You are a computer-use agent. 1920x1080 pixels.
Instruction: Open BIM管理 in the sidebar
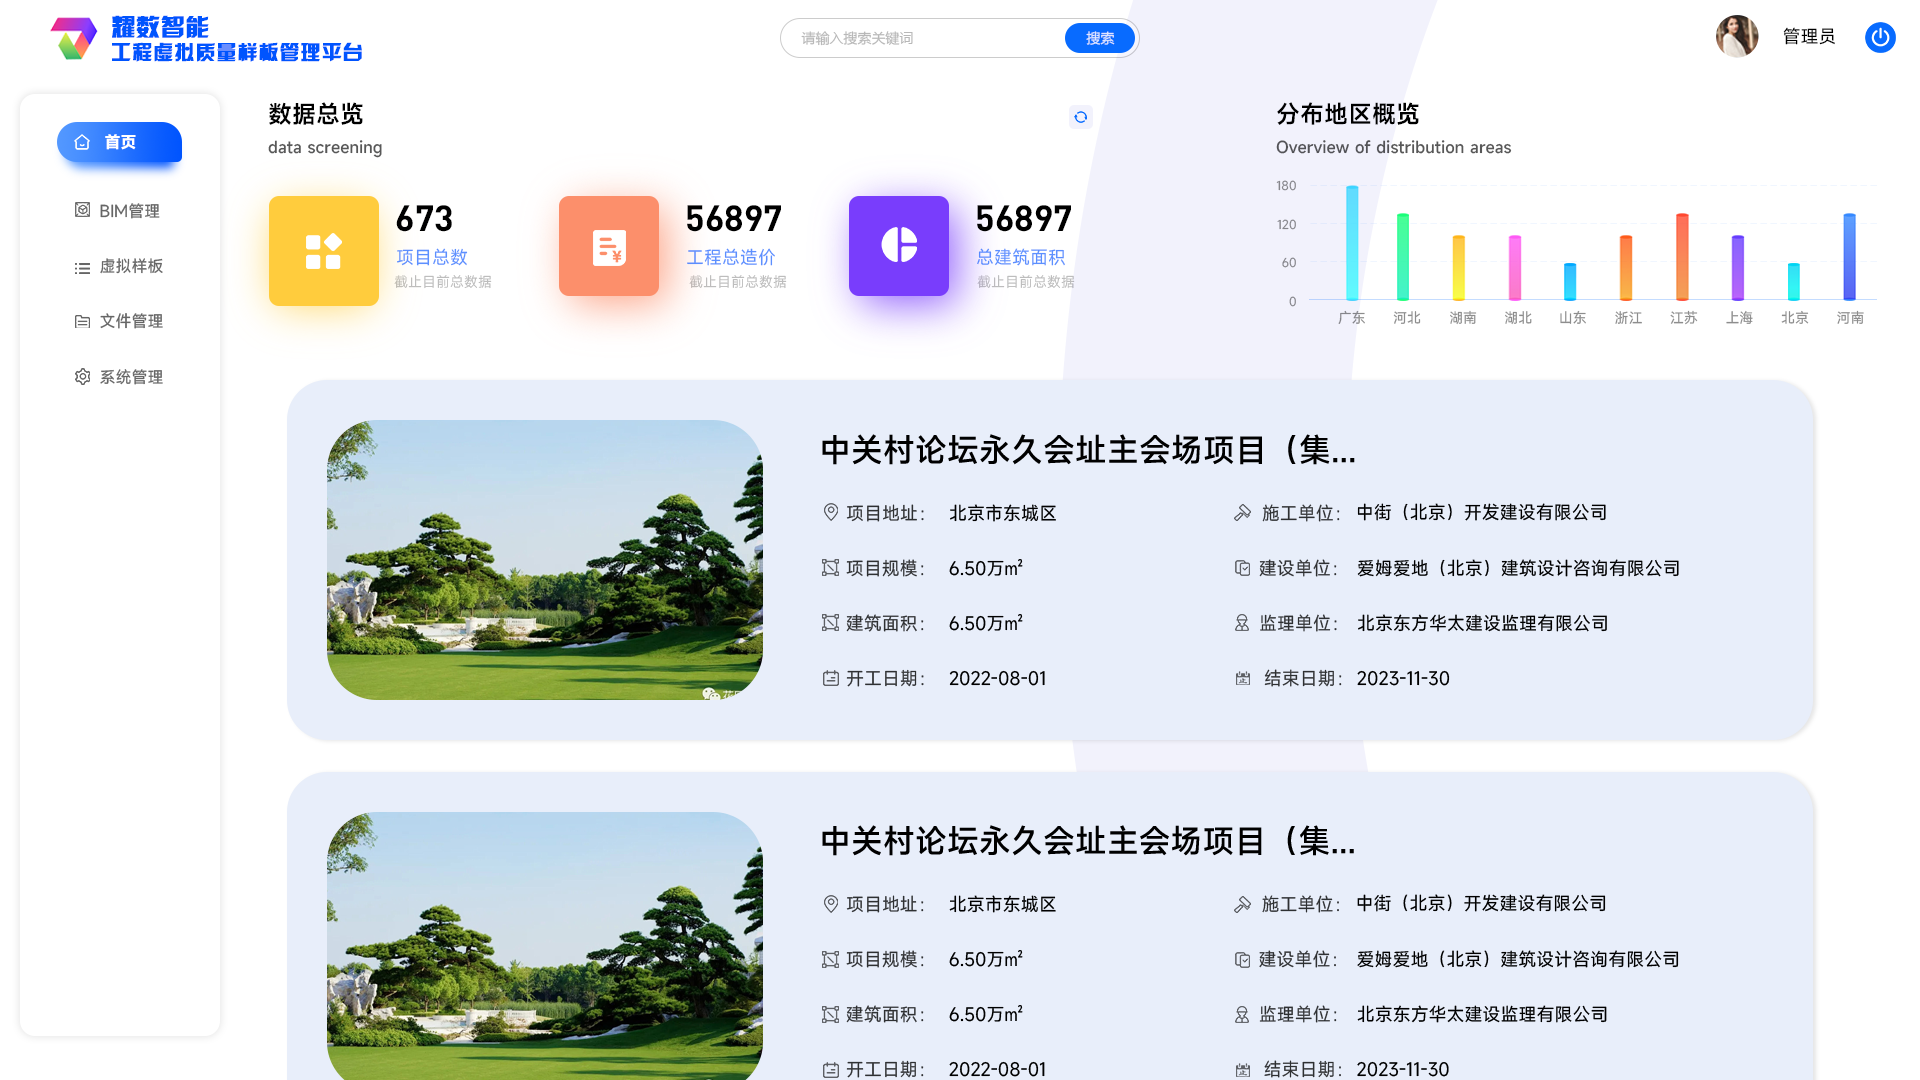point(119,211)
